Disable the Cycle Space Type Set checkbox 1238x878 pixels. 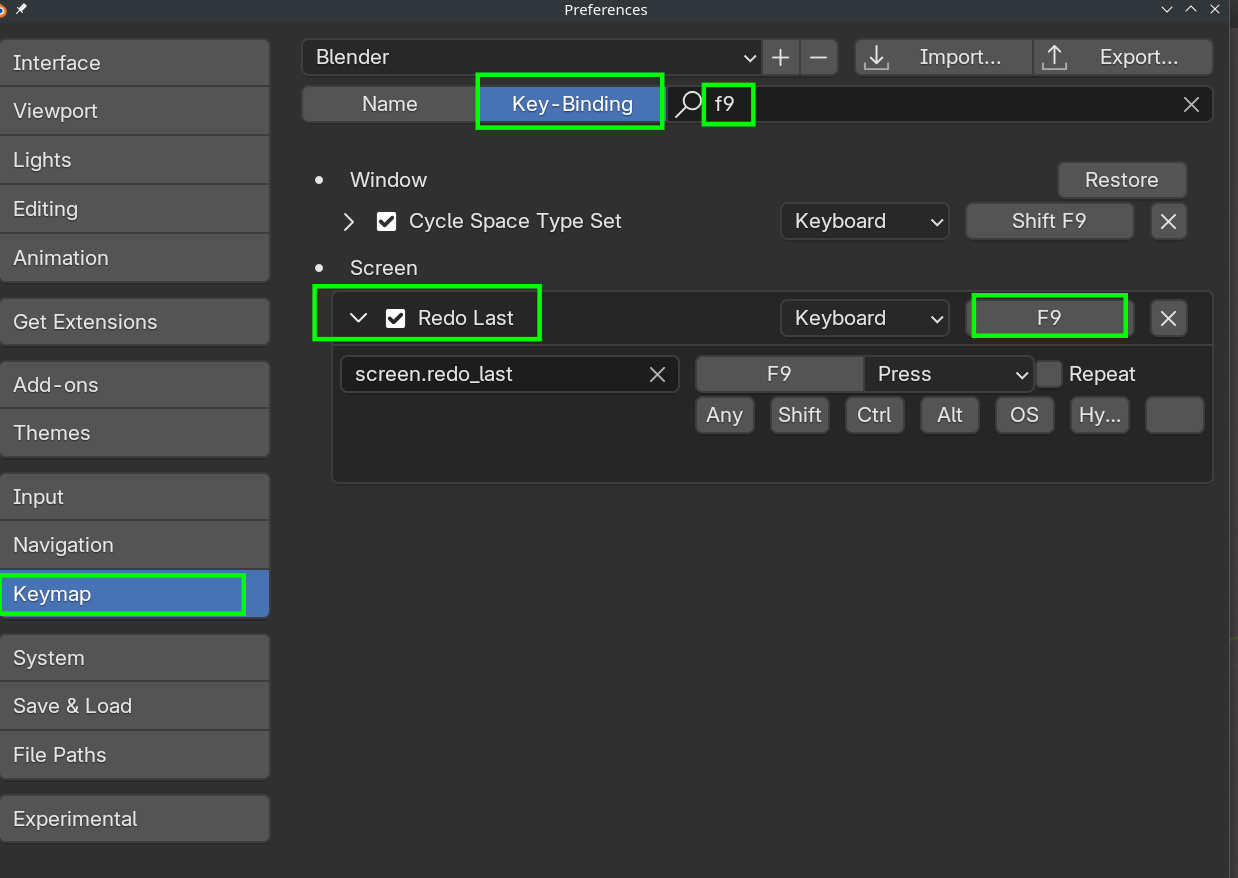point(387,221)
